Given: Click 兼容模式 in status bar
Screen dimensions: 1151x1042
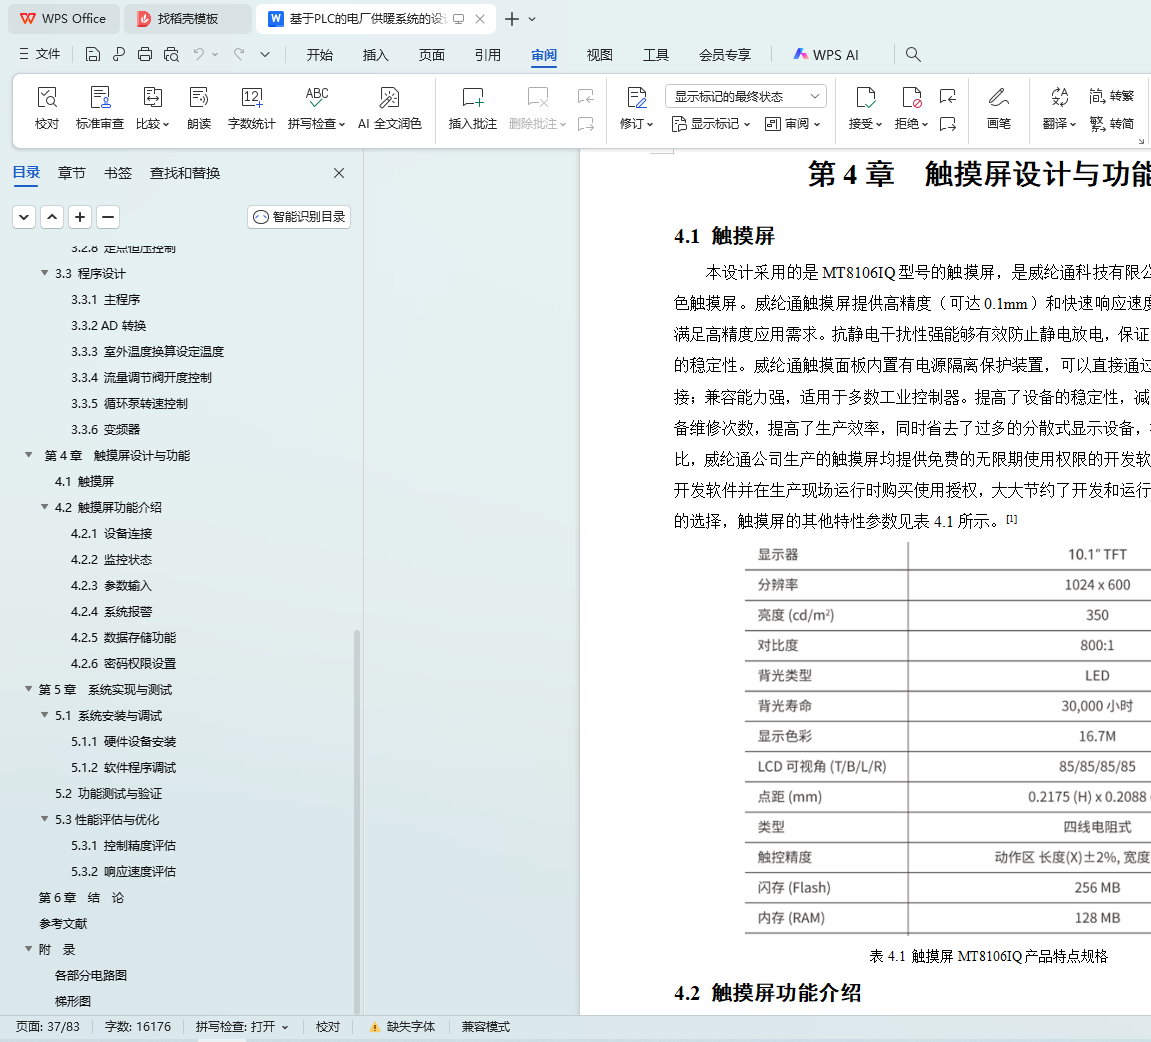Looking at the screenshot, I should (x=485, y=1027).
